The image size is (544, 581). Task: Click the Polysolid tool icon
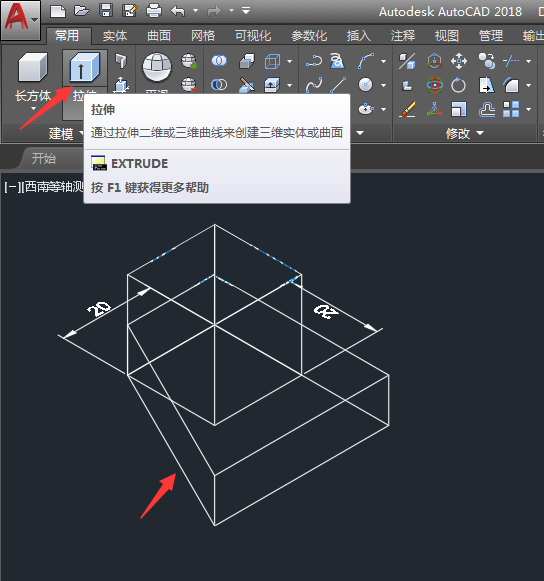[121, 61]
